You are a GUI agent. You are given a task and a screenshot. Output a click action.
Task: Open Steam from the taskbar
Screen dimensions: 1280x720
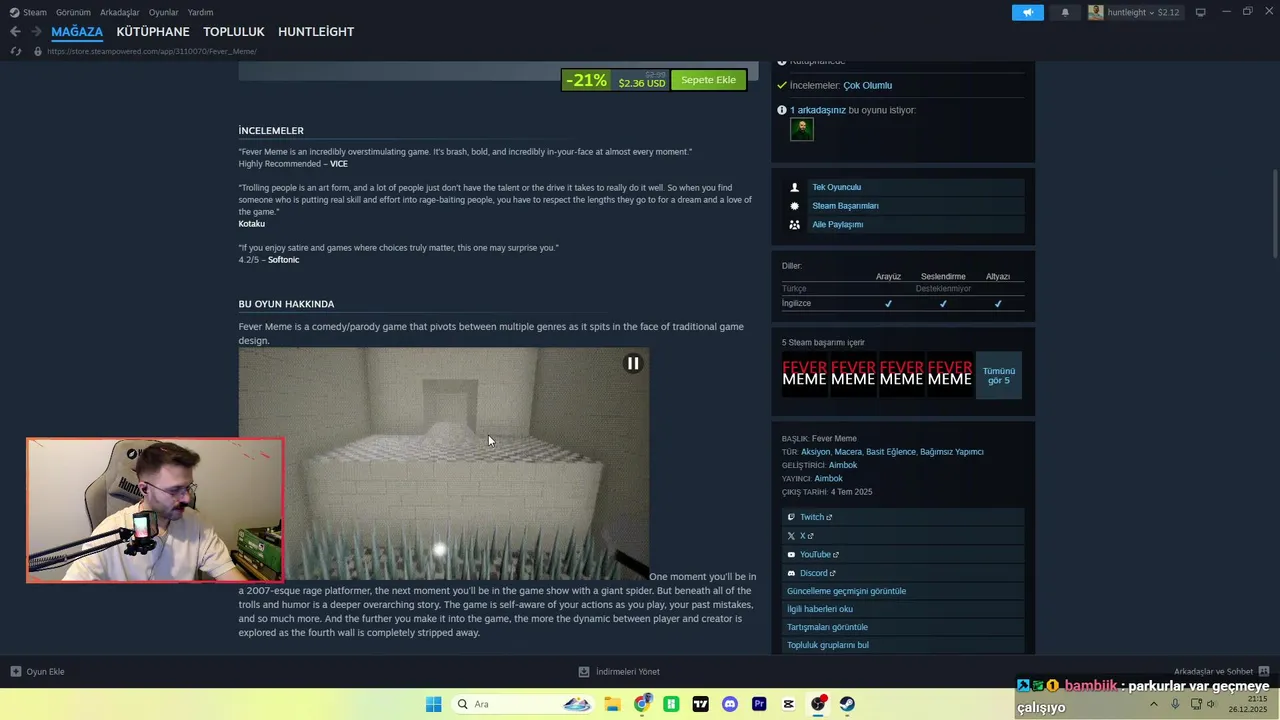tap(847, 704)
